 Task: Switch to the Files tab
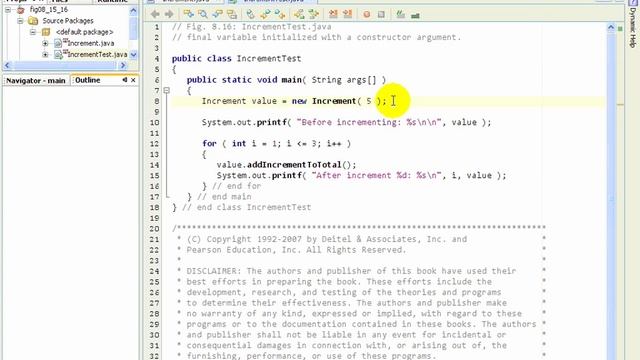(60, 1)
